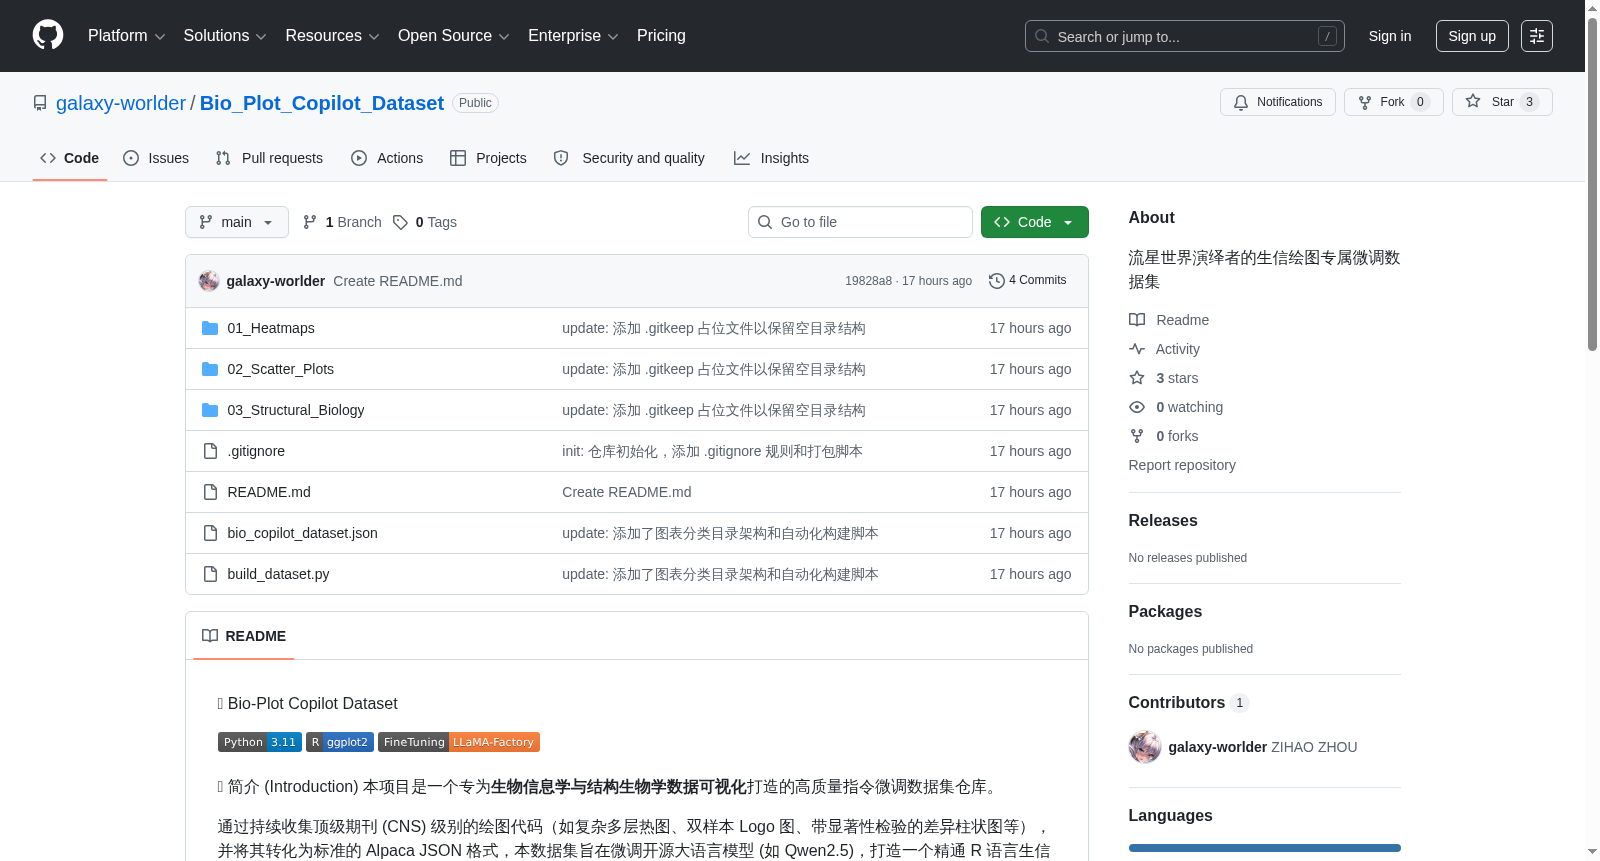The width and height of the screenshot is (1600, 861).
Task: Click the Search or jump to field
Action: (x=1185, y=36)
